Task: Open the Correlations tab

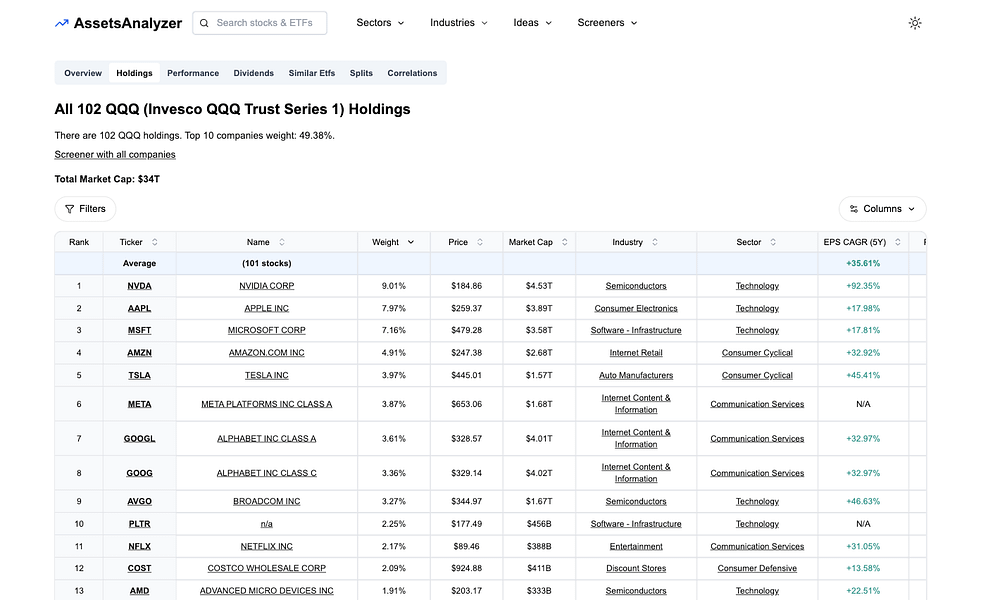Action: coord(412,72)
